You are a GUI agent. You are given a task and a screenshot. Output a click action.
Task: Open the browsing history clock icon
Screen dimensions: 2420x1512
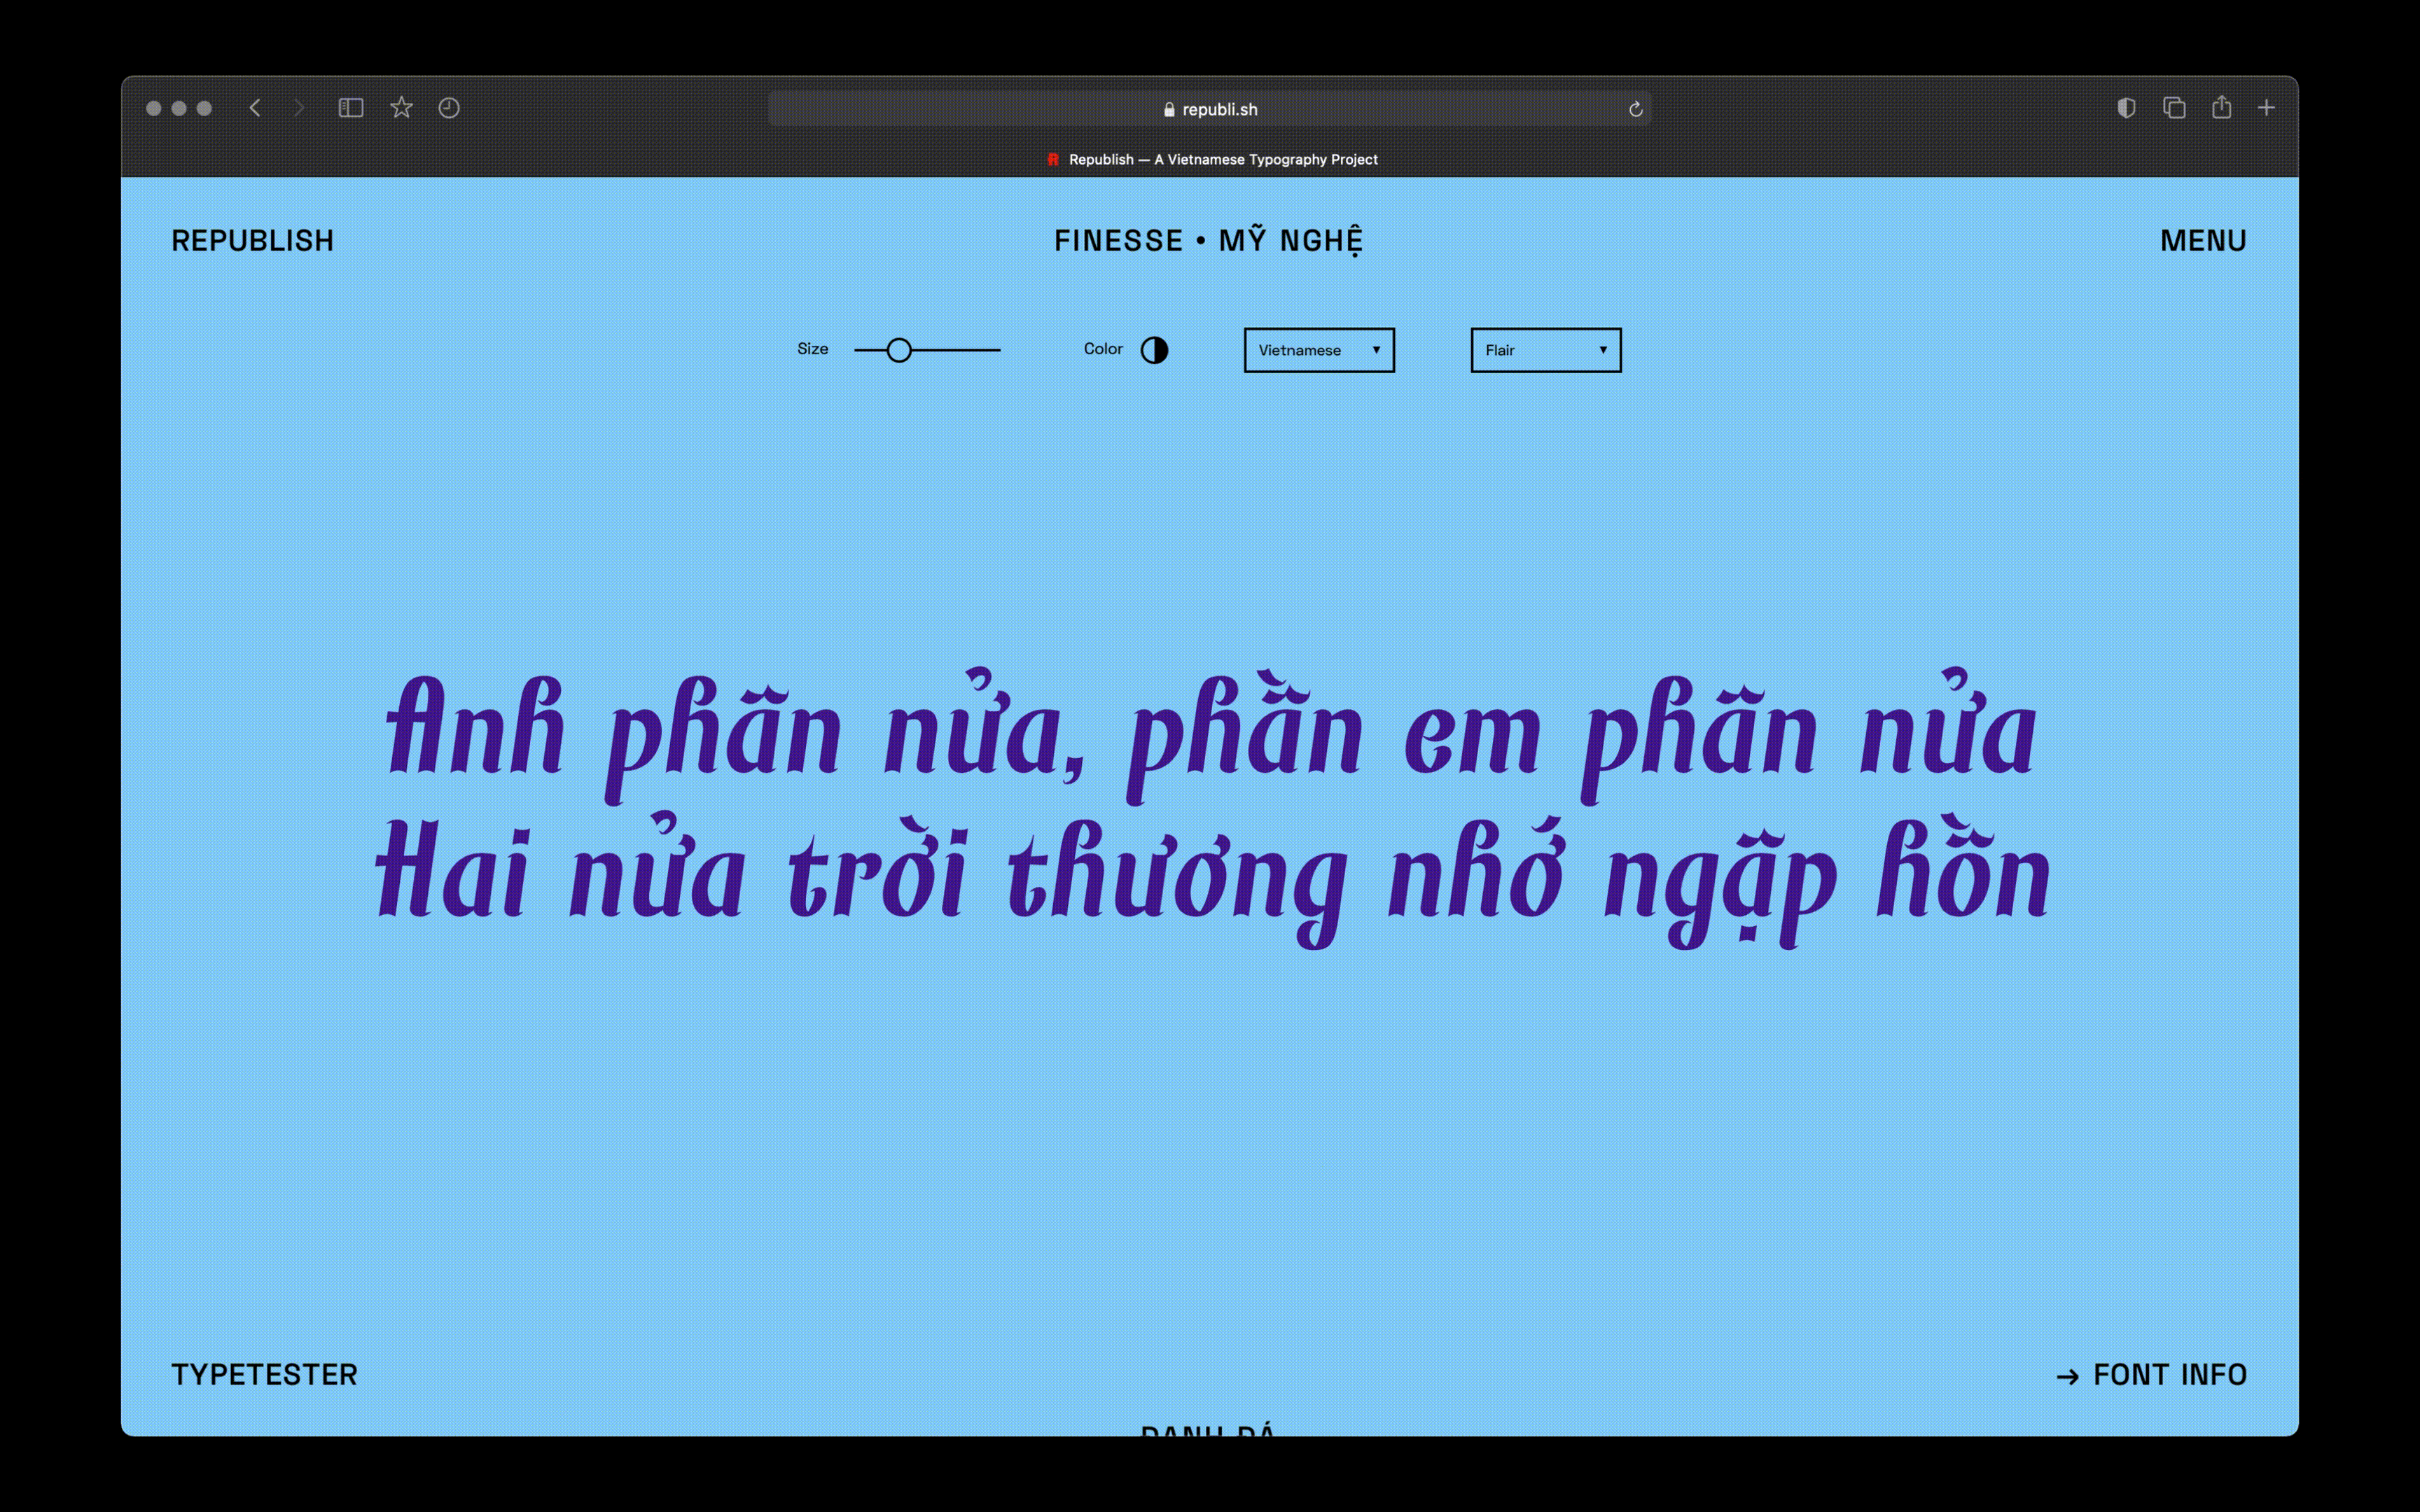pyautogui.click(x=449, y=108)
